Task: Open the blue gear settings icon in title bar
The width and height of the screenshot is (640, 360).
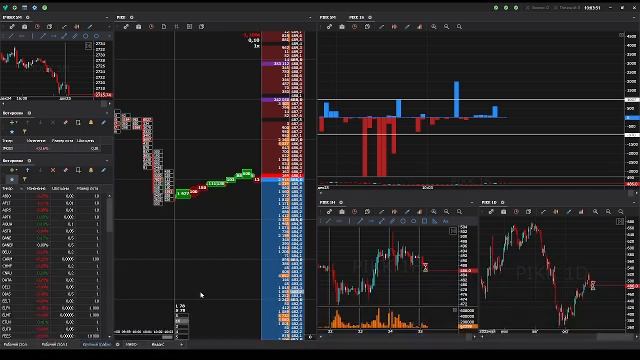Action: click(35, 7)
